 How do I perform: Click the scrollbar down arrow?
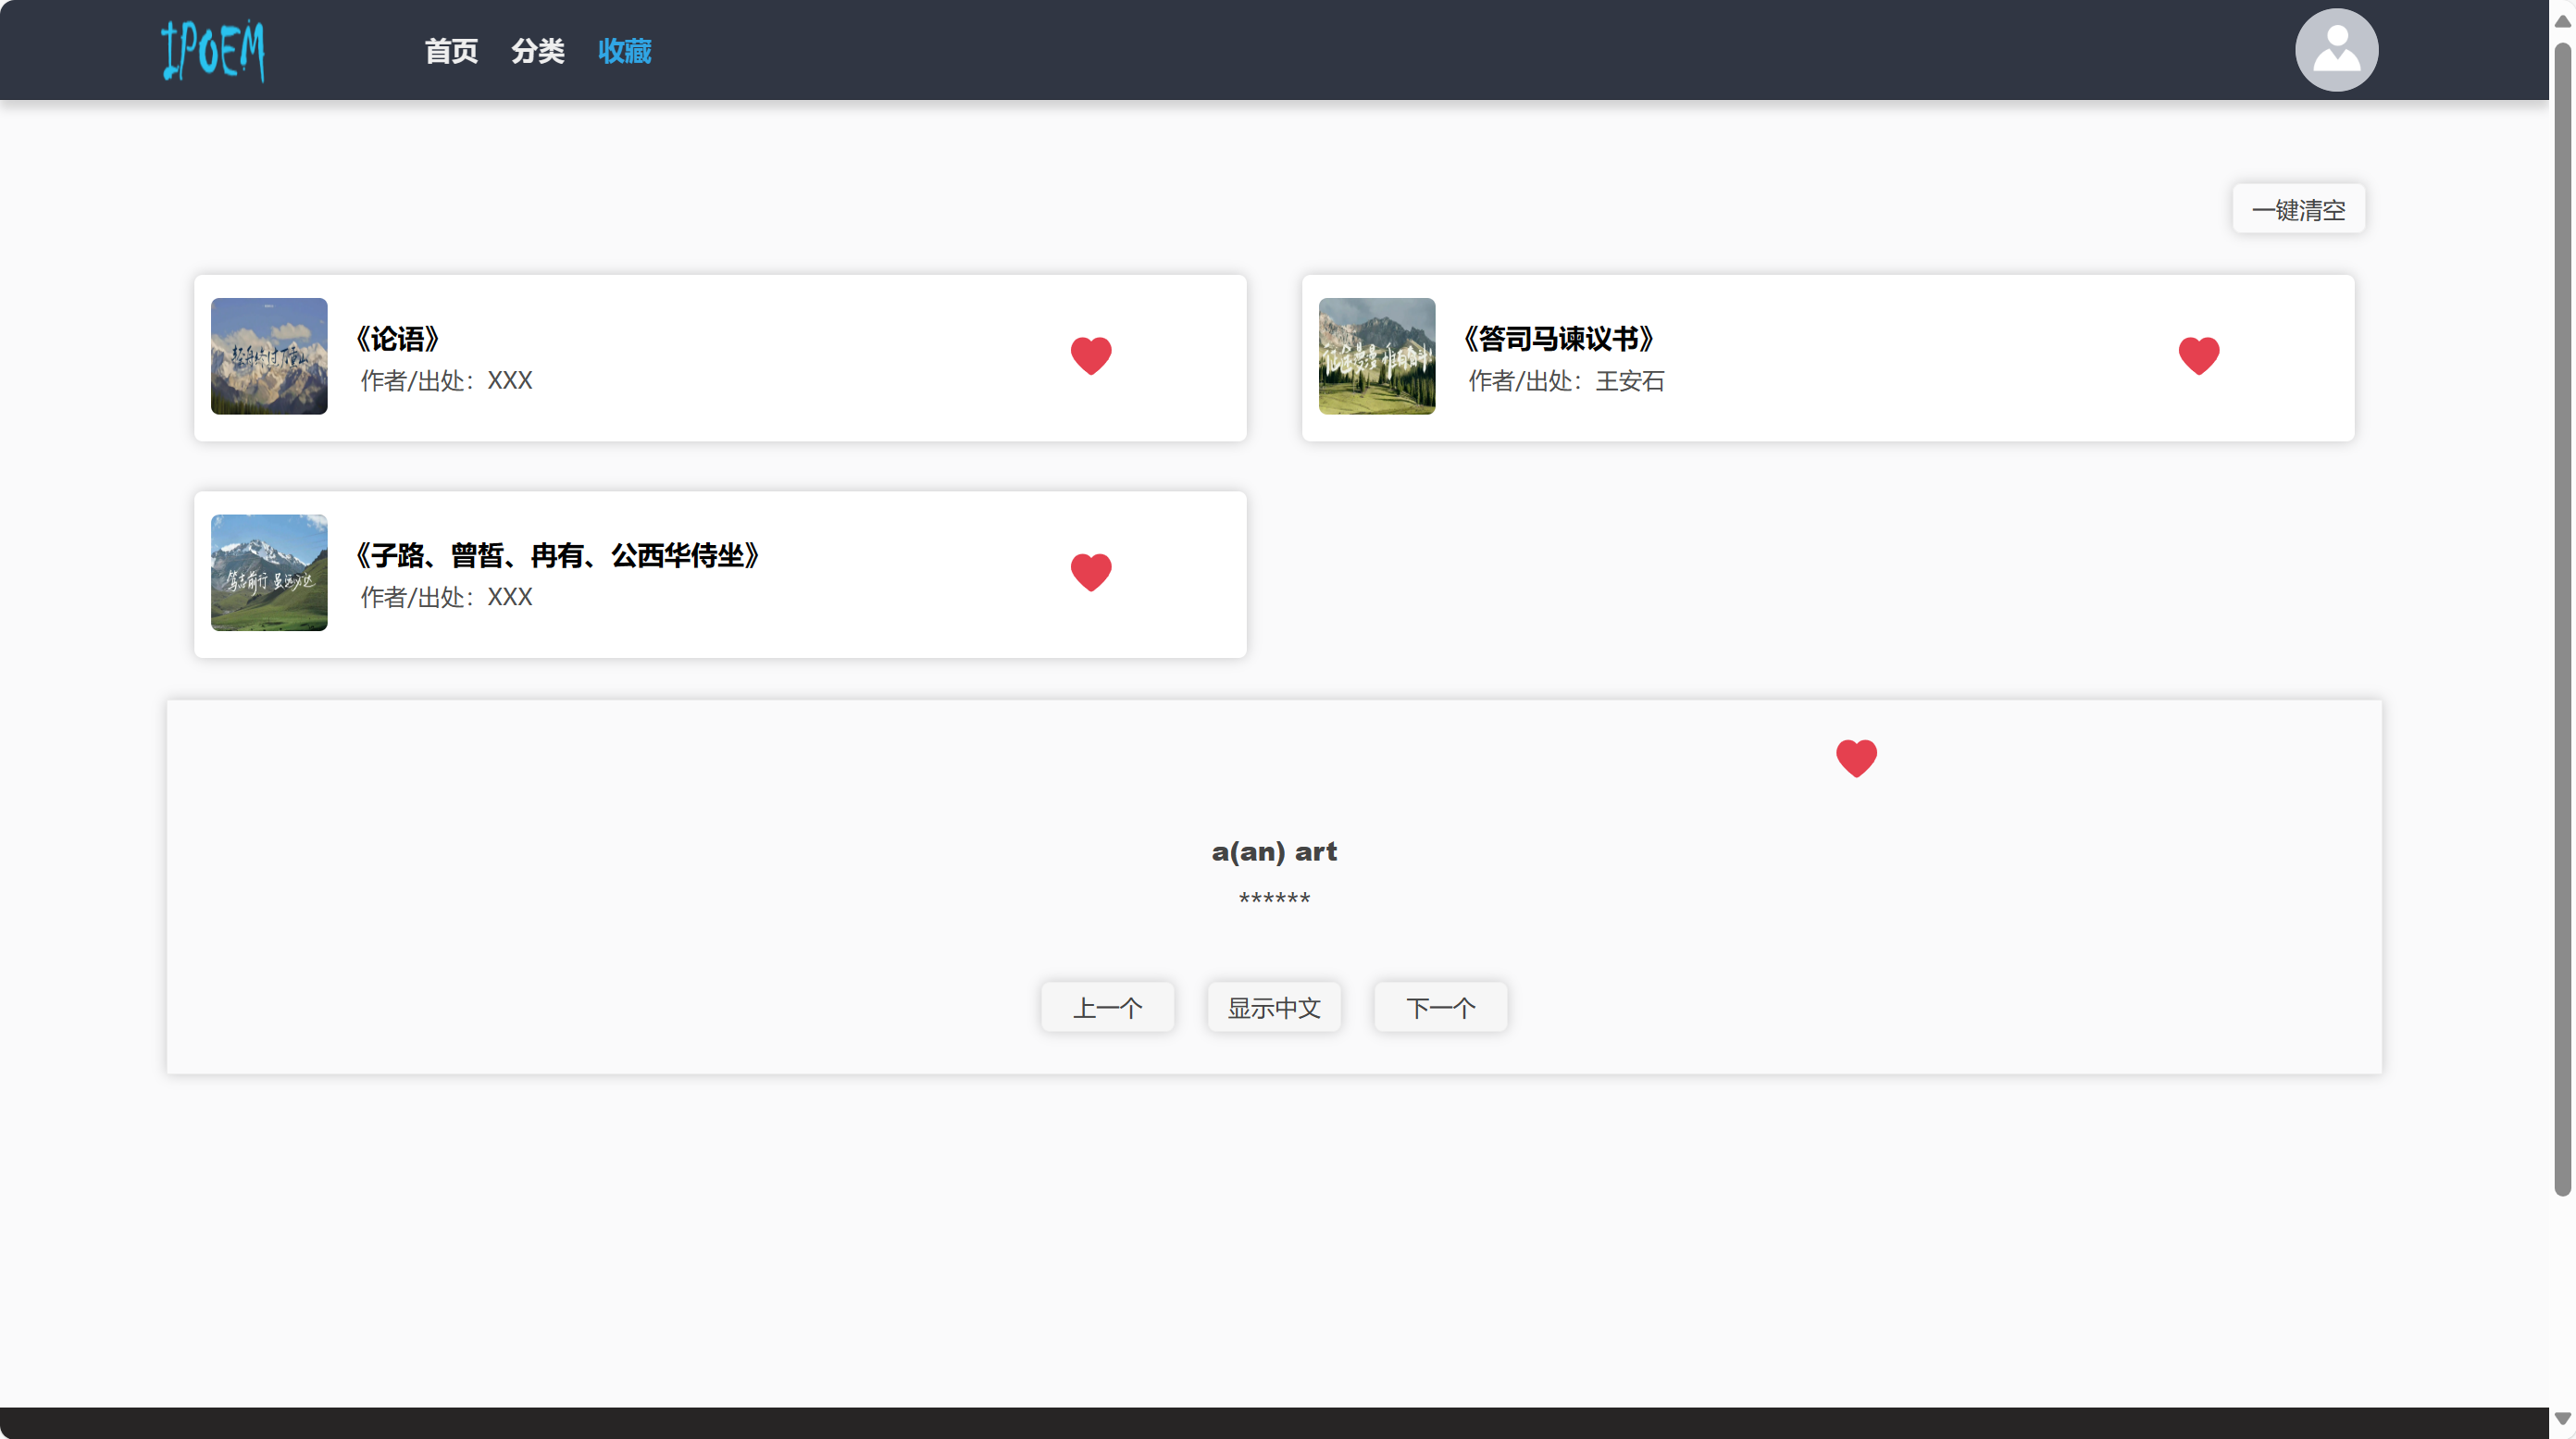[2562, 1418]
